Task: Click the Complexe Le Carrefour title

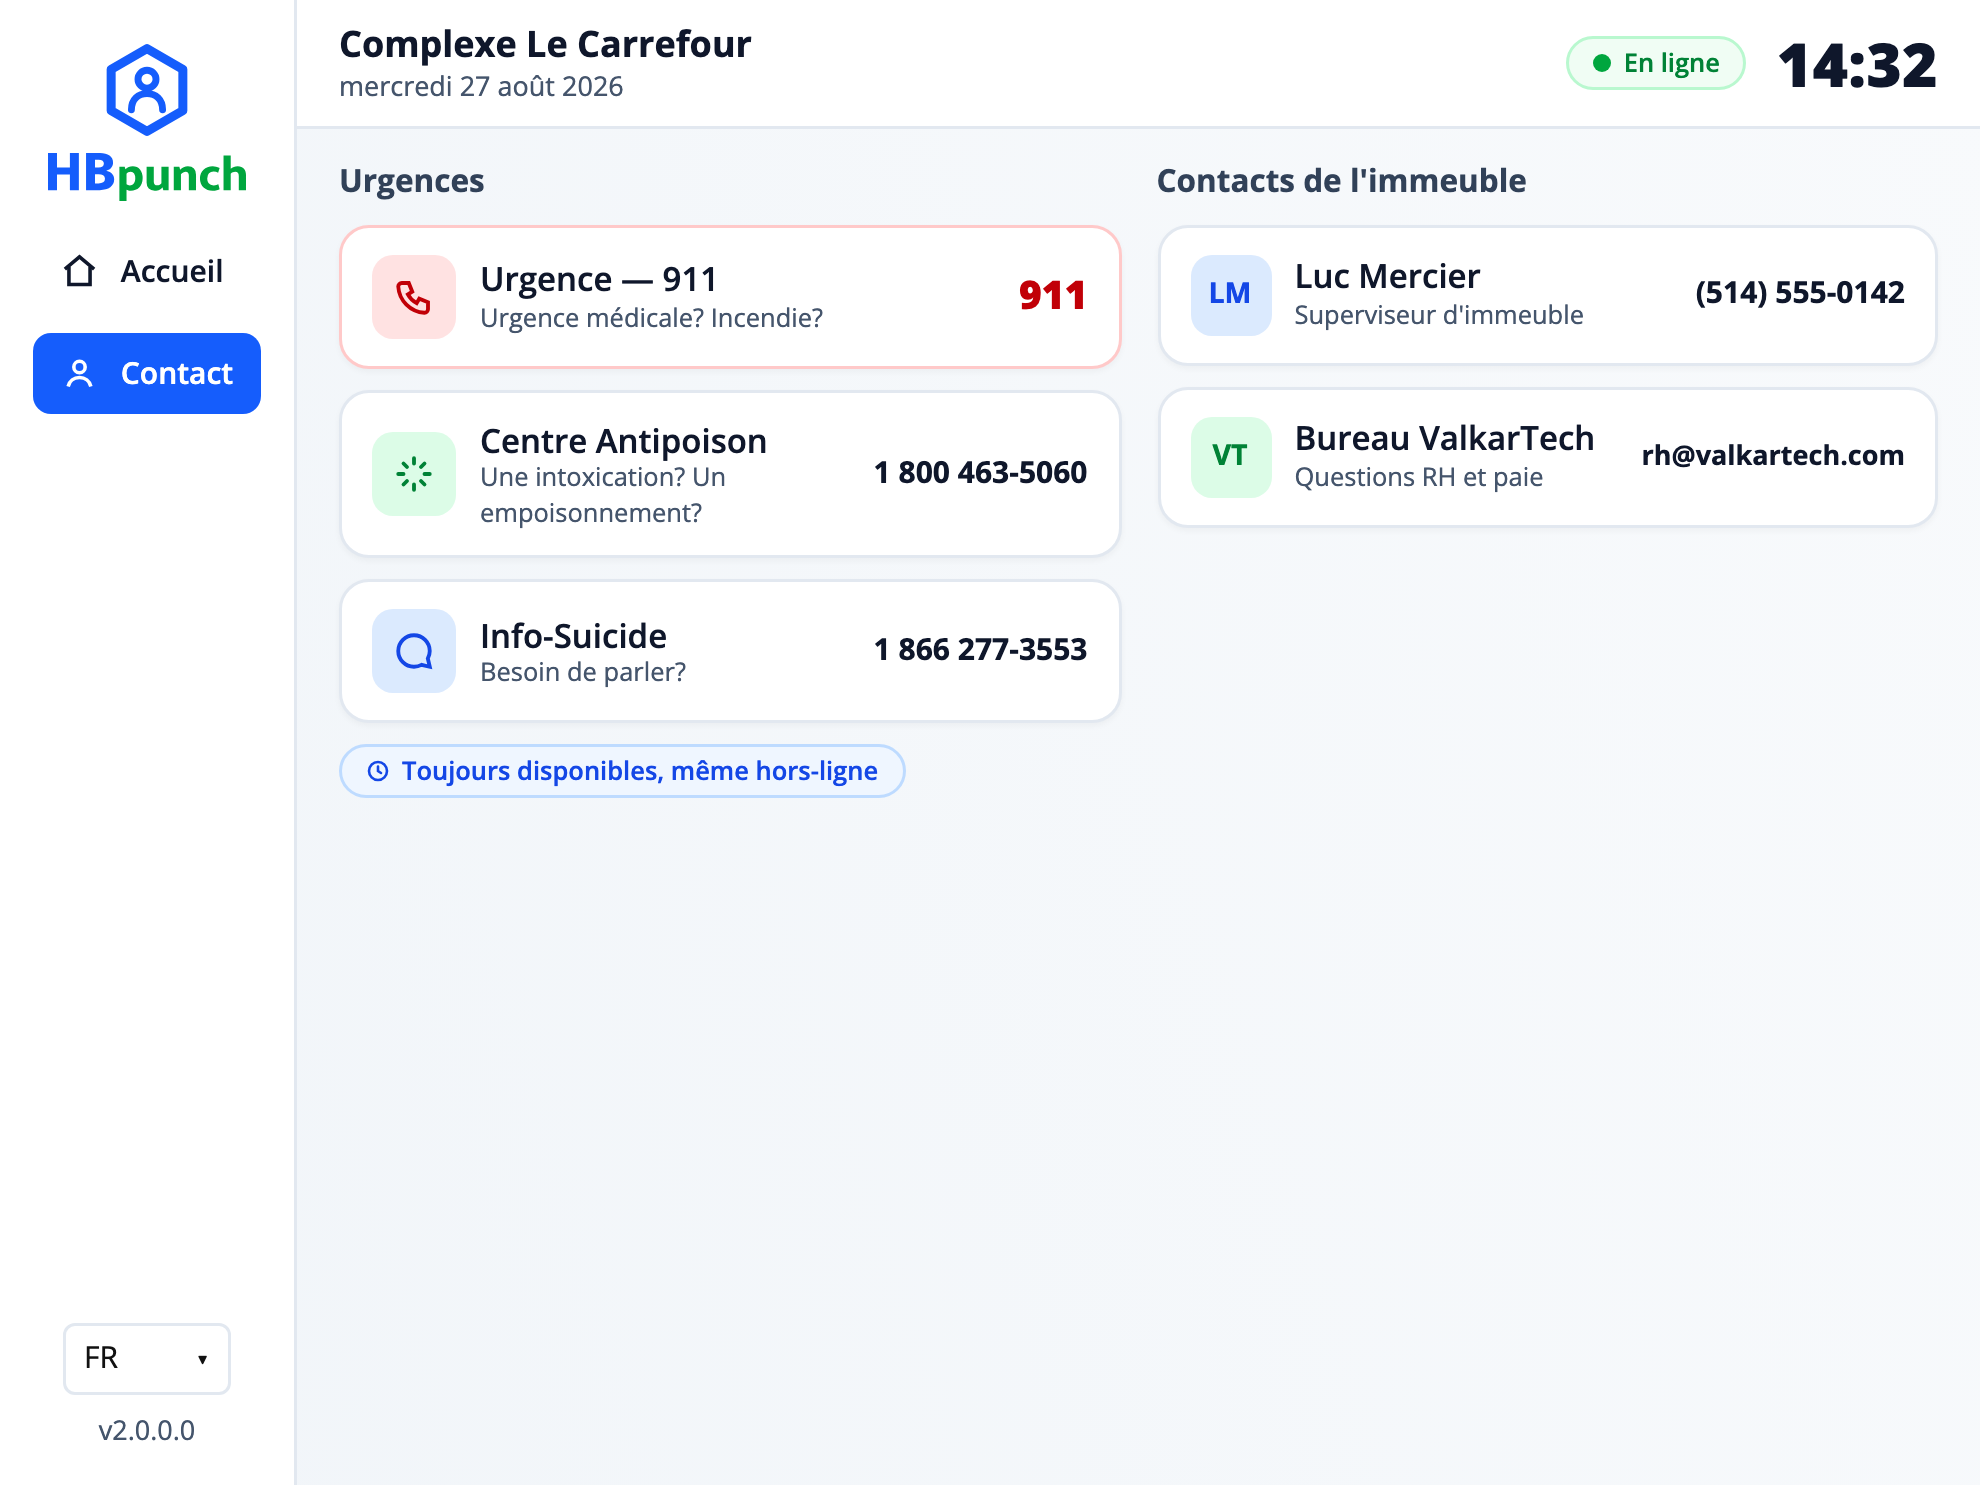Action: pos(545,44)
